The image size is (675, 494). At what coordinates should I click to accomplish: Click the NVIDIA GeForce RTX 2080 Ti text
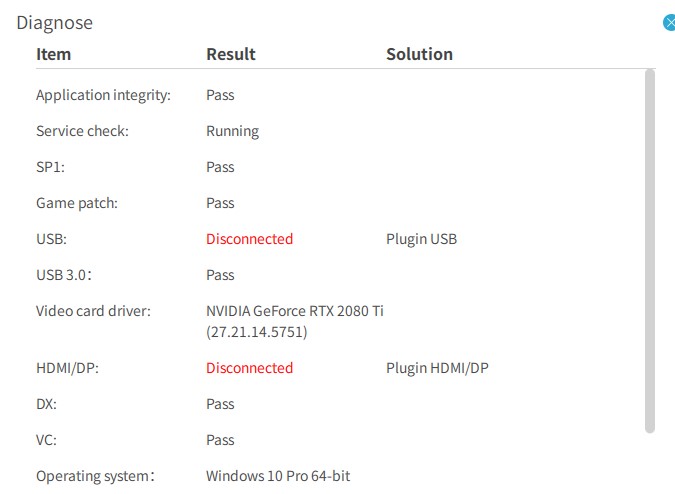[x=295, y=311]
